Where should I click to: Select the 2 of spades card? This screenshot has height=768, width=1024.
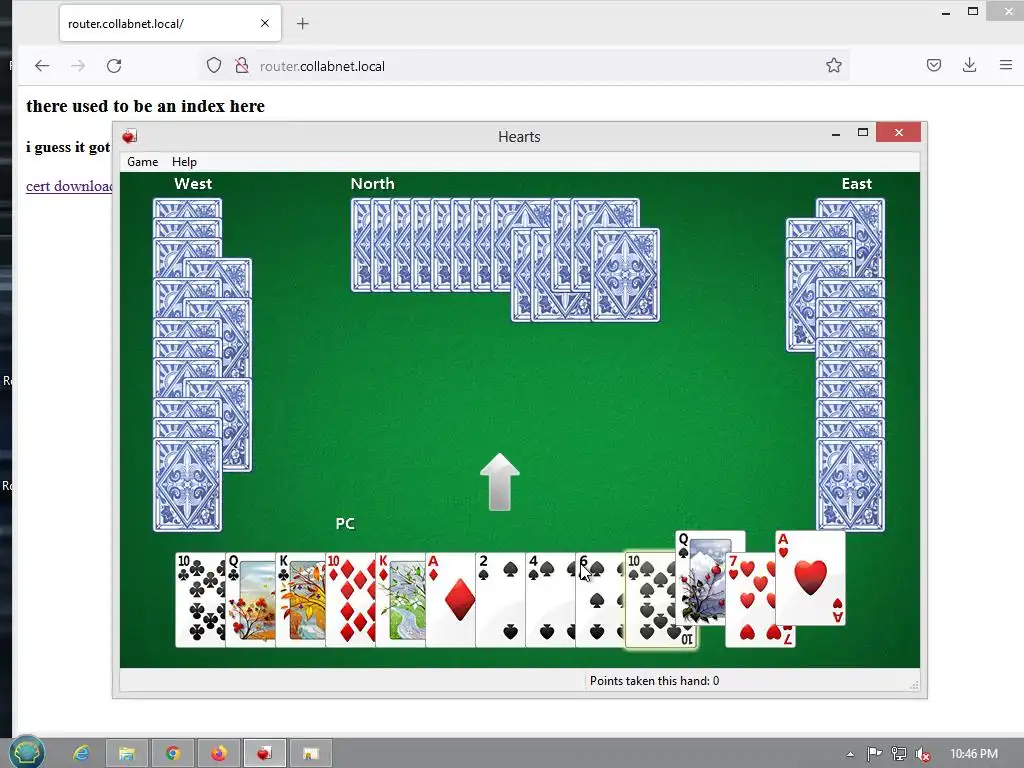pos(500,600)
